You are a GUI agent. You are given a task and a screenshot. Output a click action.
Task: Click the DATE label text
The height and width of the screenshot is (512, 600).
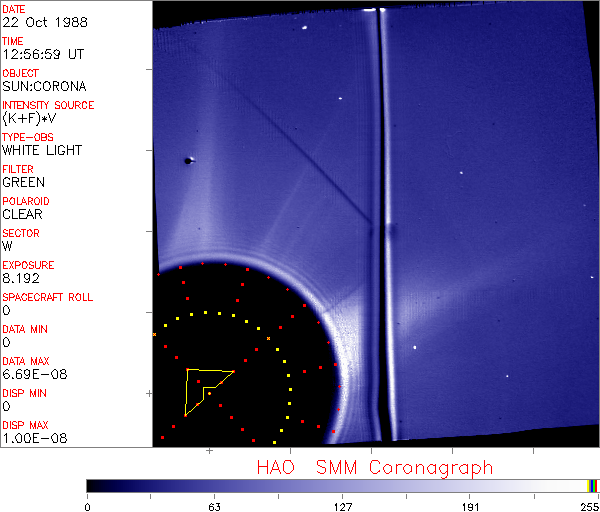click(14, 9)
